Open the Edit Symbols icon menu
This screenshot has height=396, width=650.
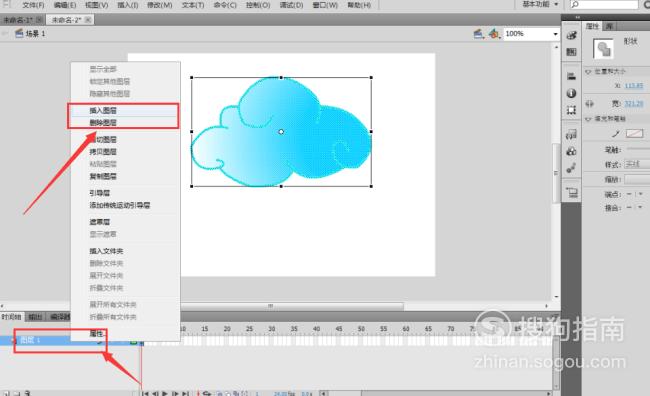pyautogui.click(x=494, y=34)
